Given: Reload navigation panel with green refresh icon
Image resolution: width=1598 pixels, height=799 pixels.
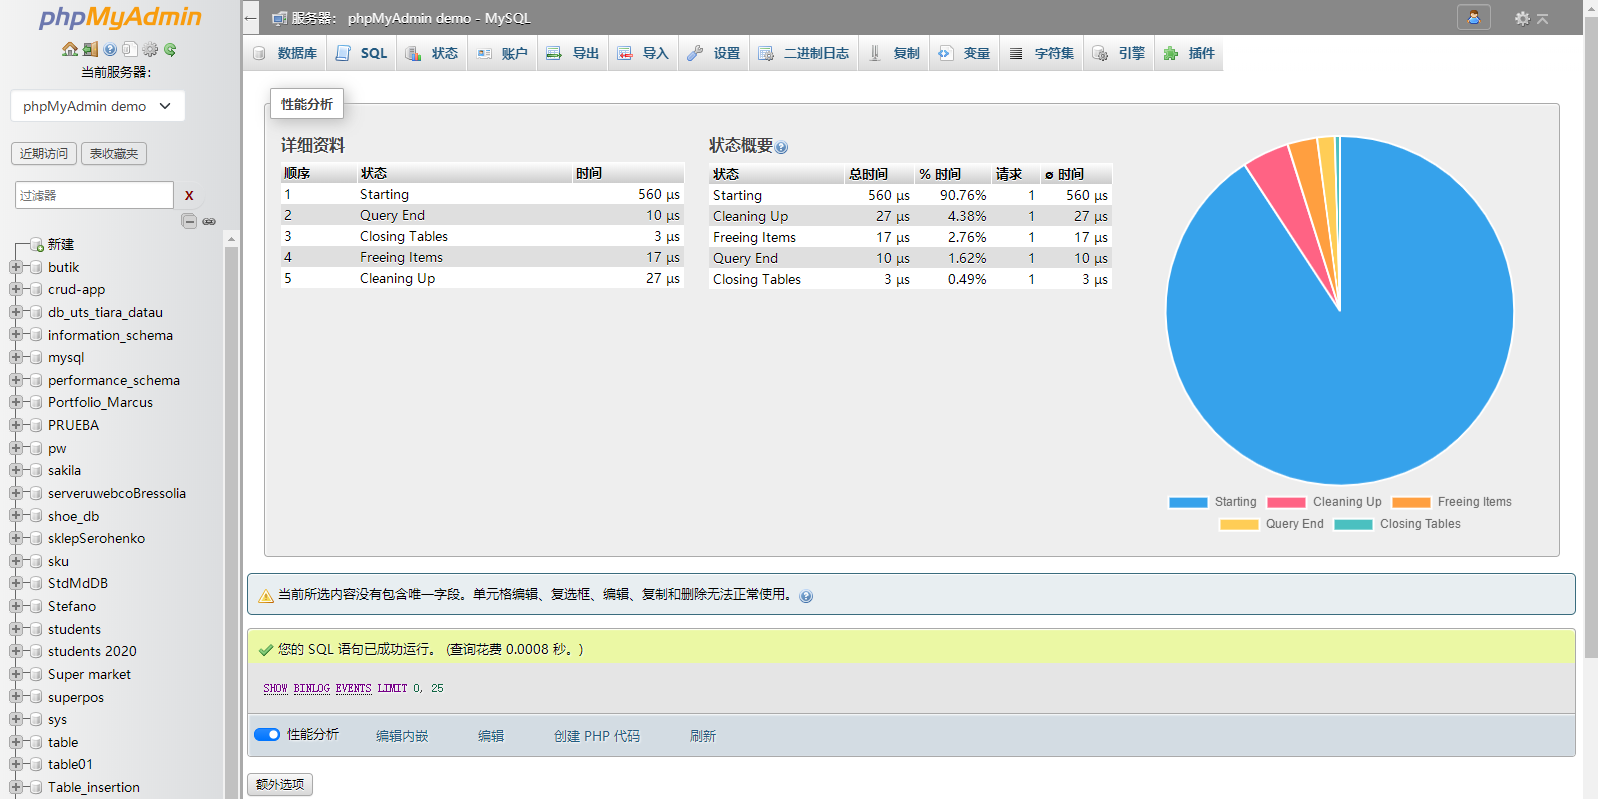Looking at the screenshot, I should [x=170, y=49].
